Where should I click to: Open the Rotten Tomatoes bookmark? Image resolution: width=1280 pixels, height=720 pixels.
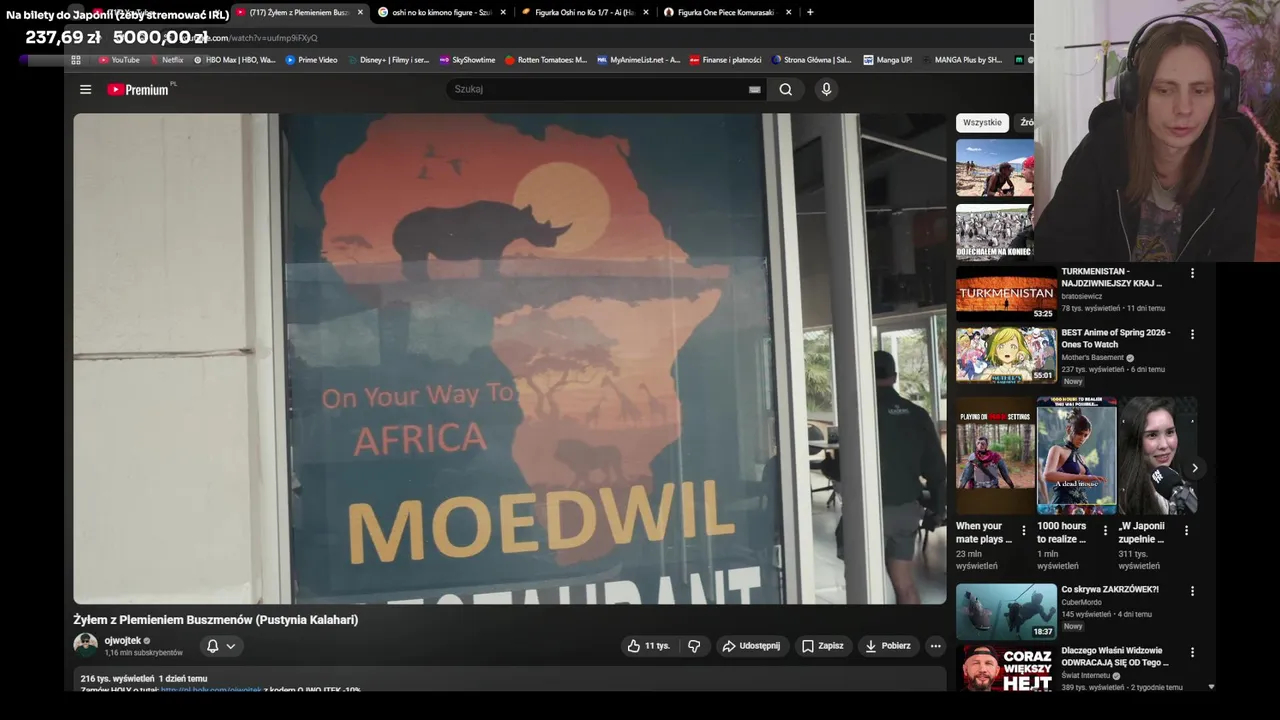tap(546, 60)
